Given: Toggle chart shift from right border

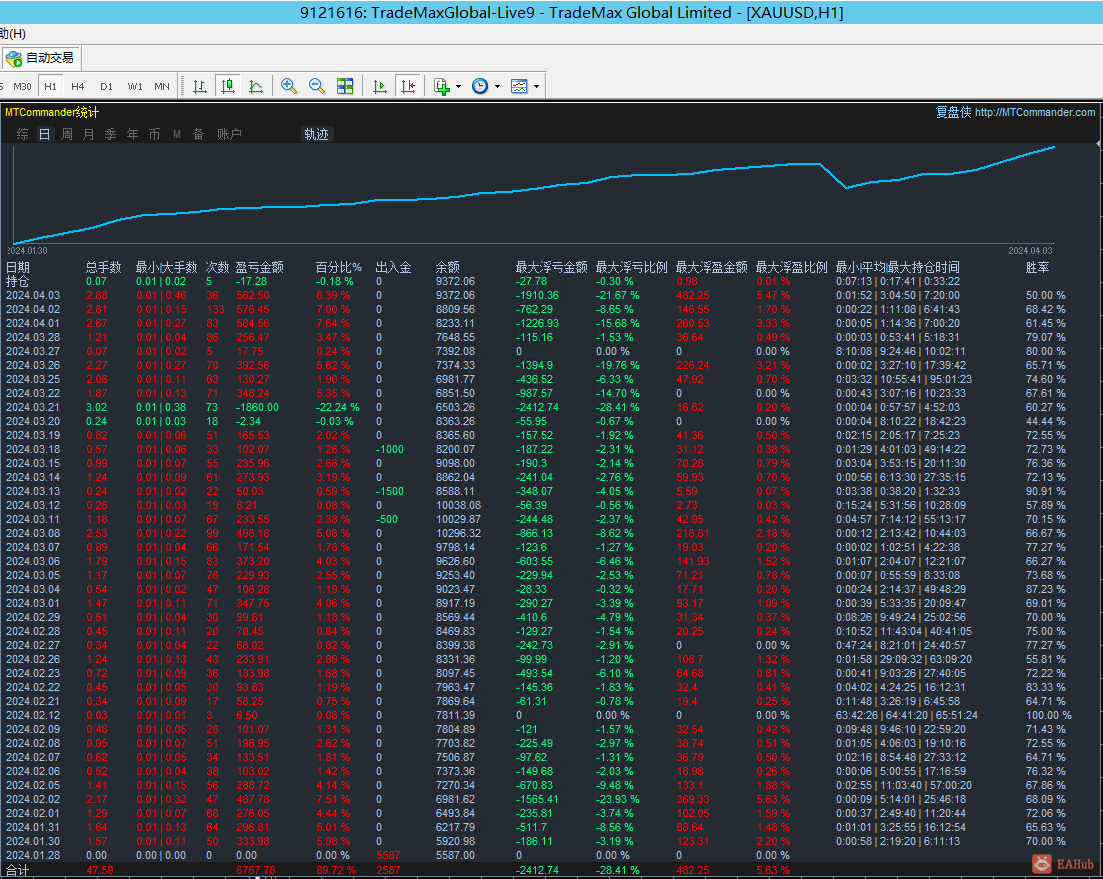Looking at the screenshot, I should 407,86.
